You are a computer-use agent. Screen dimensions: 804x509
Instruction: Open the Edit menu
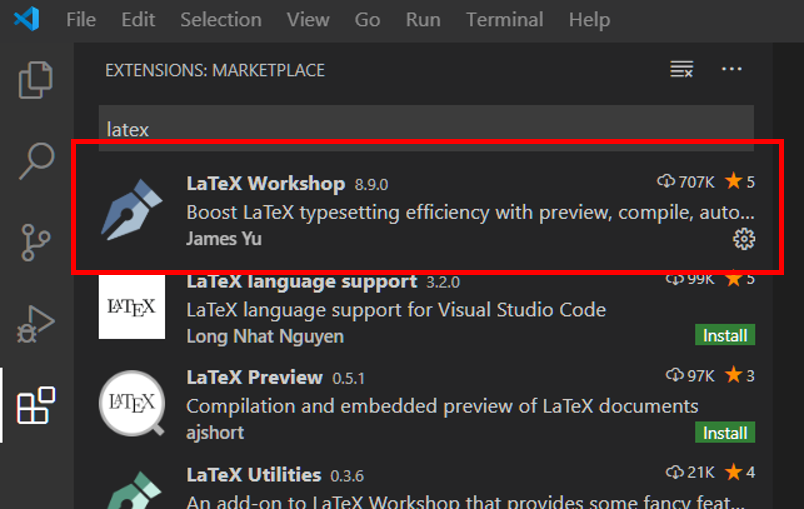[x=138, y=20]
